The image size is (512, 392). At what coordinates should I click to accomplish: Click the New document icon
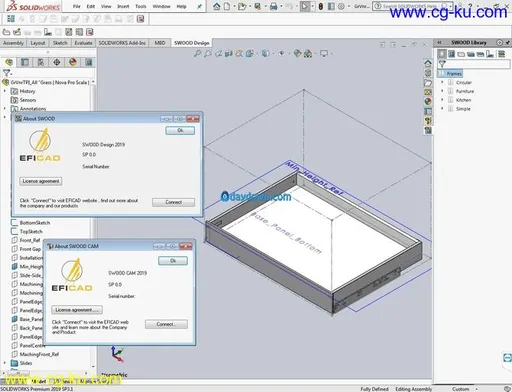[x=227, y=6]
